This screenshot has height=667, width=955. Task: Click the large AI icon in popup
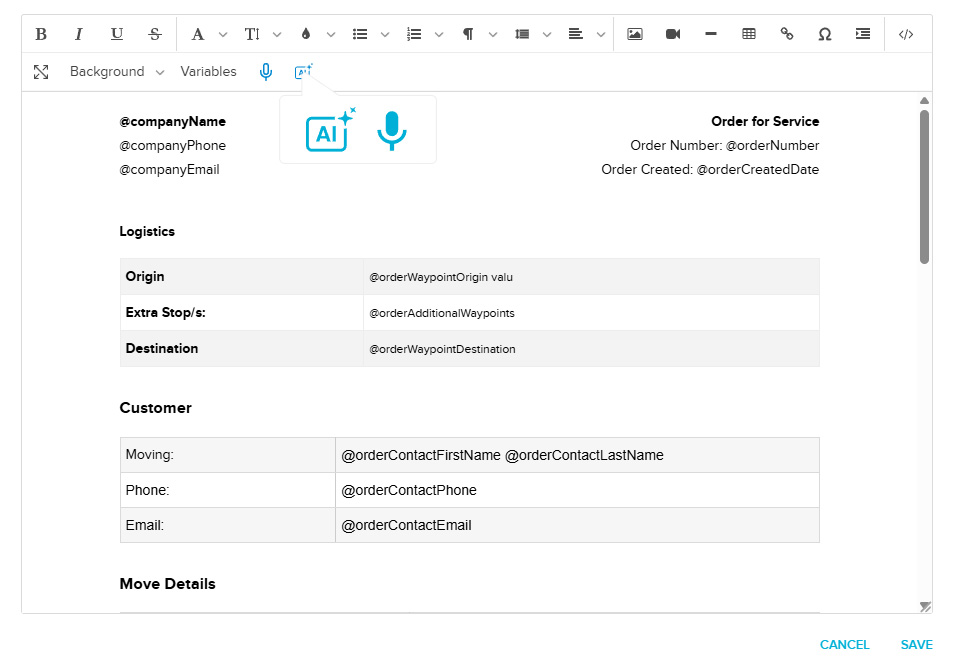[x=330, y=130]
